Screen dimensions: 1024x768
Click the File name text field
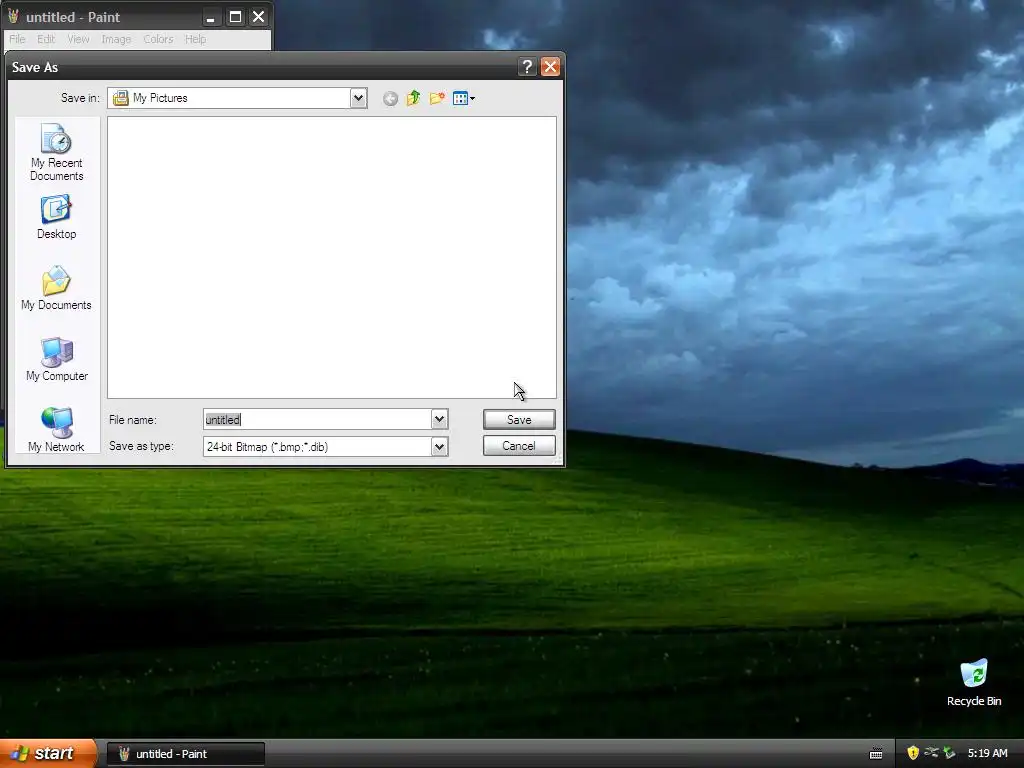coord(317,419)
